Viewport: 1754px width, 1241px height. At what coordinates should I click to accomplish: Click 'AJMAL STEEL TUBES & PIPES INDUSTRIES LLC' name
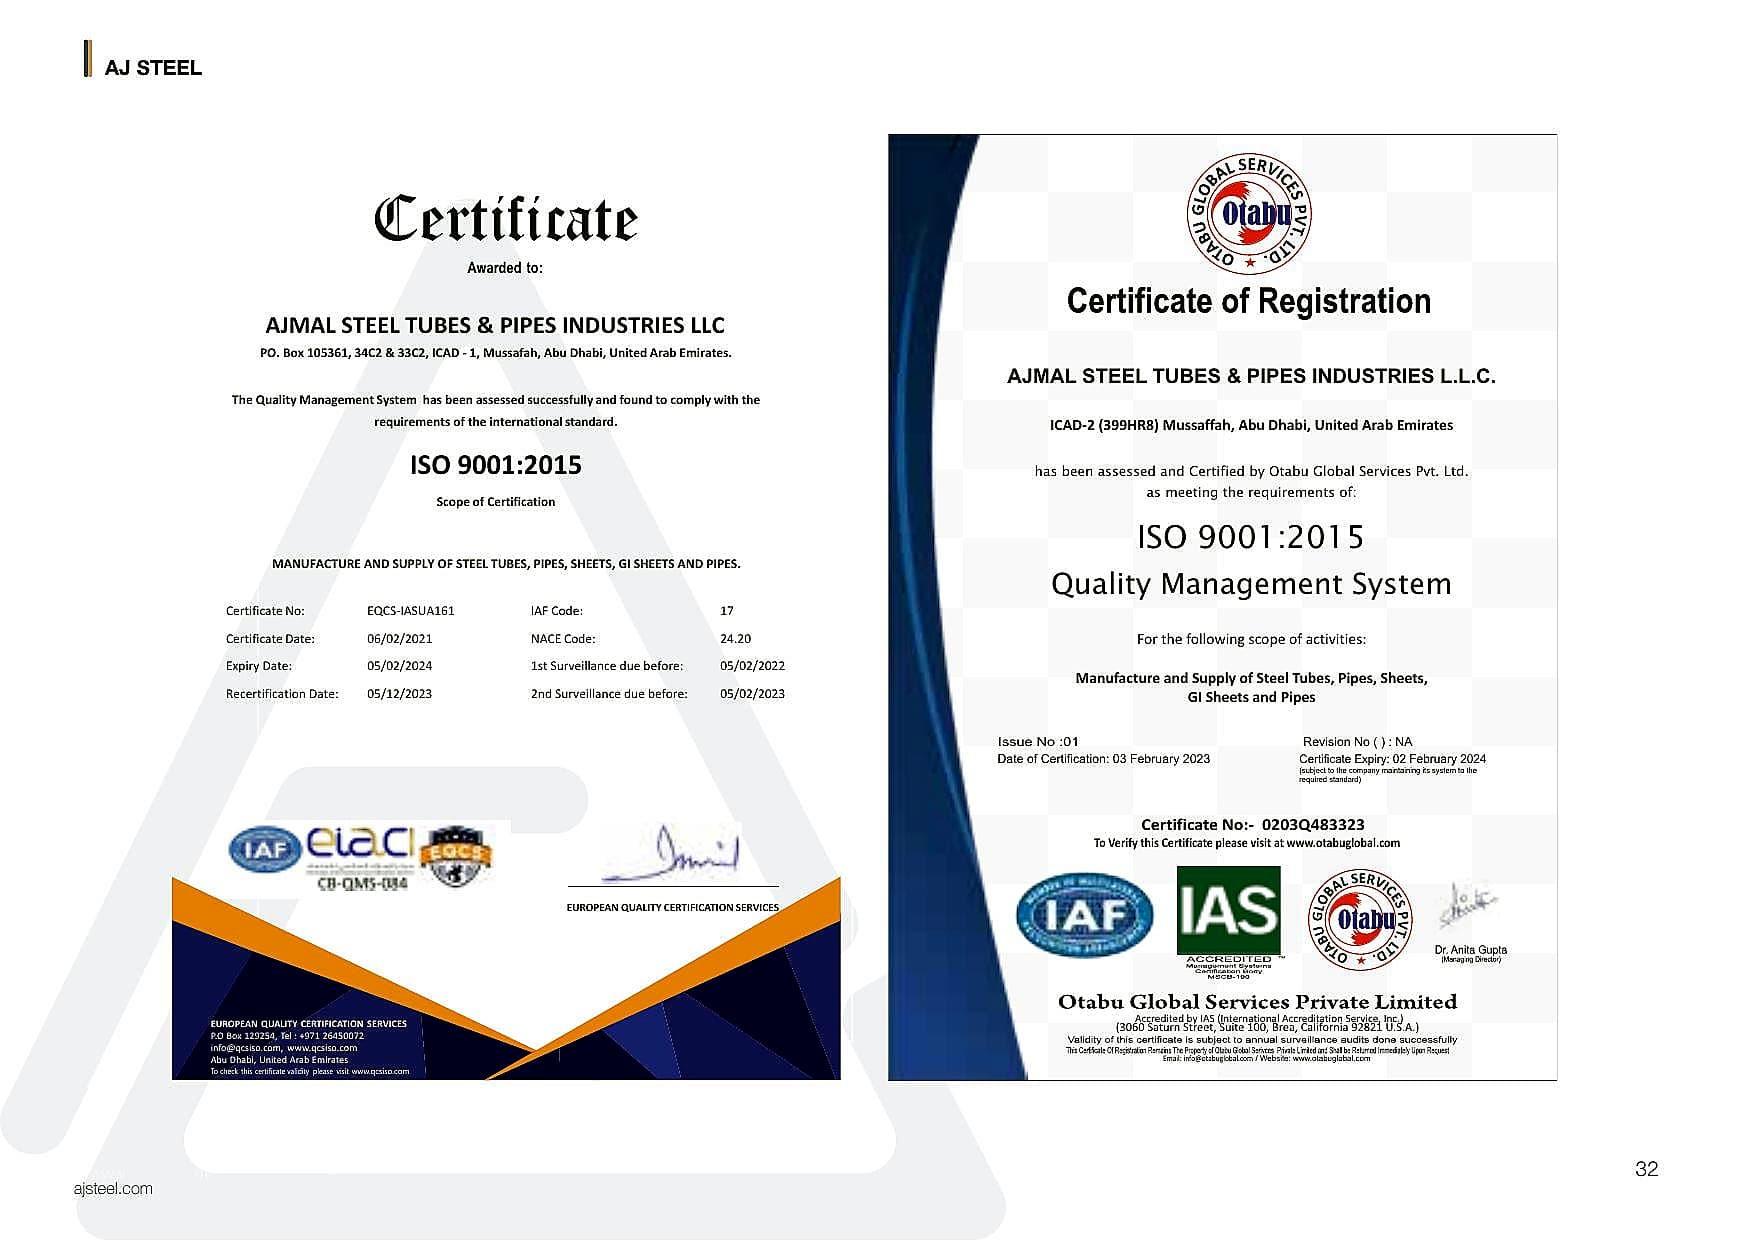(495, 325)
